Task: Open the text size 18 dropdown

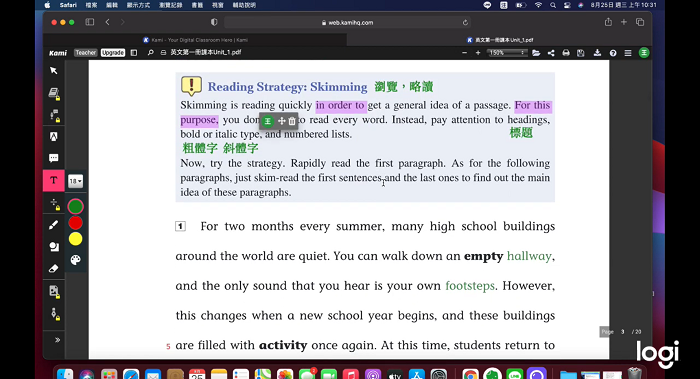Action: coord(75,181)
